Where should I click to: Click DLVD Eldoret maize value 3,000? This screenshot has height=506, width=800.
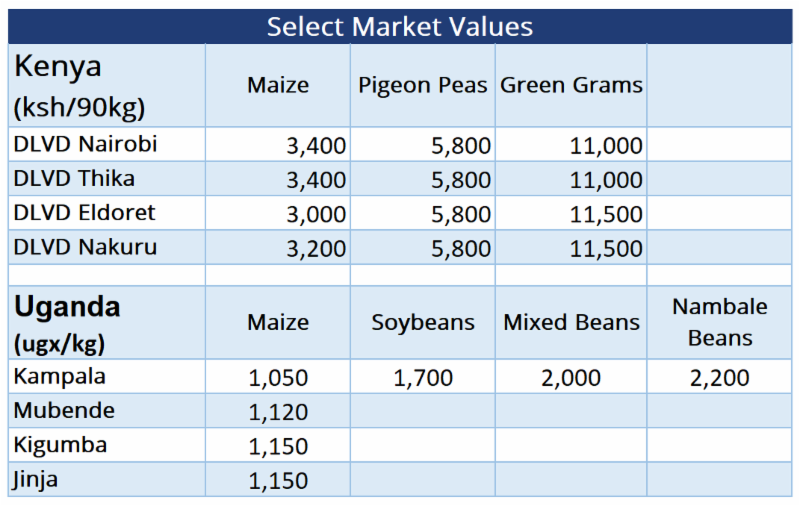(x=316, y=214)
